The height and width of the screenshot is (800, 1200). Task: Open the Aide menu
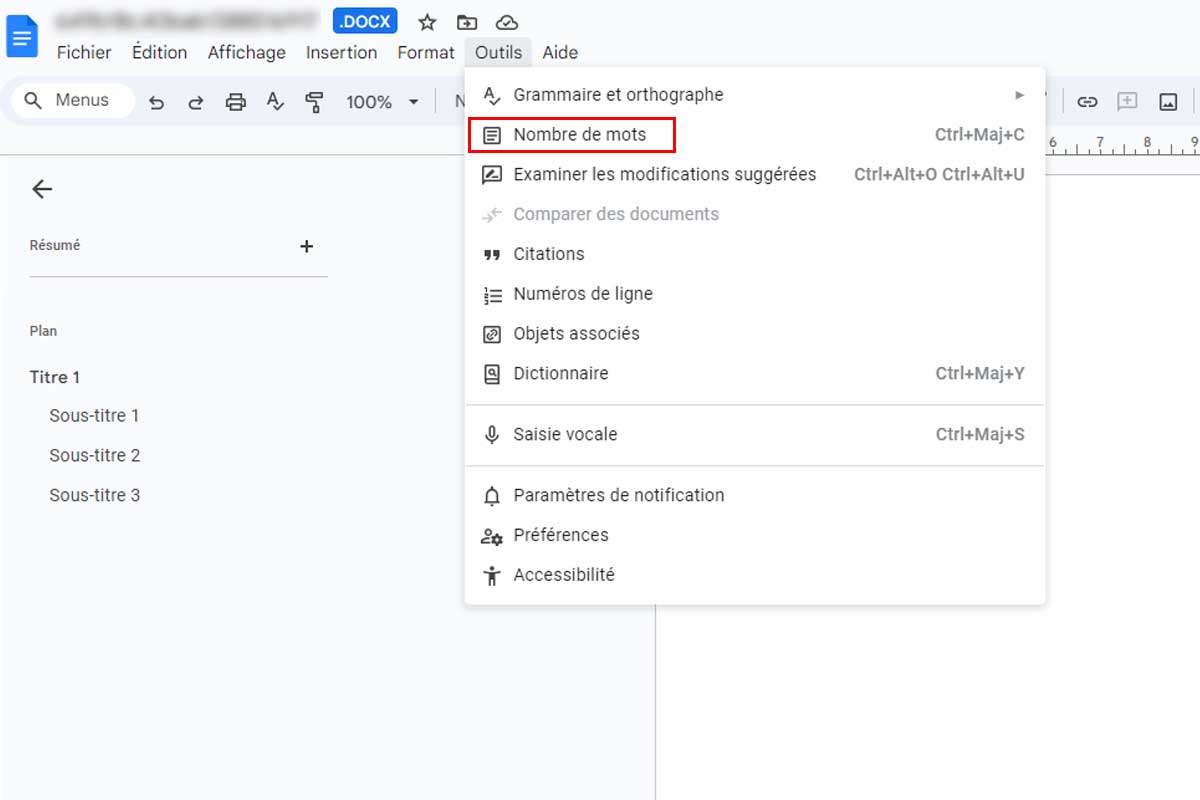tap(560, 53)
